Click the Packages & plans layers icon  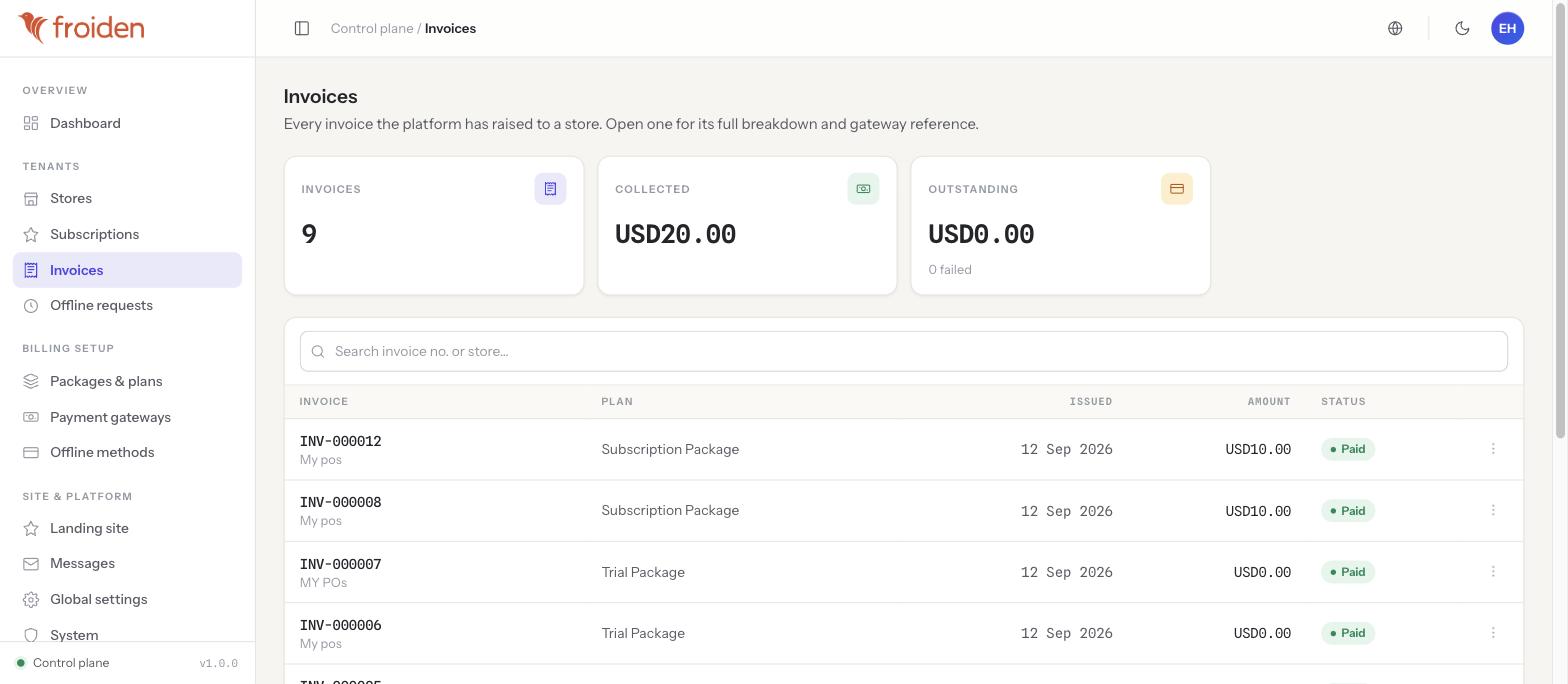click(x=31, y=381)
